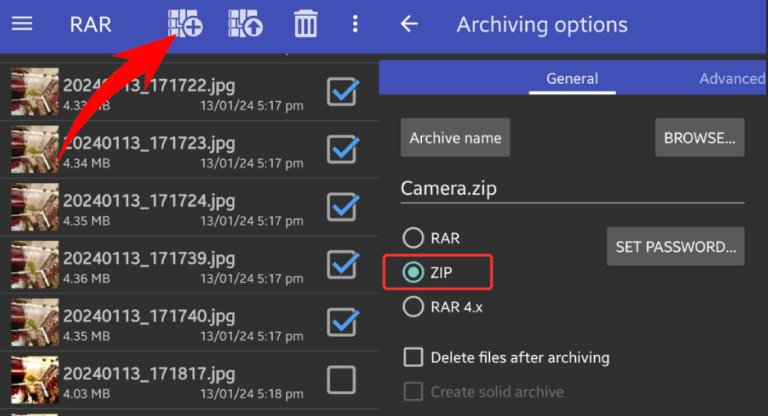The image size is (768, 416).
Task: Go back from Archiving options
Action: [409, 24]
